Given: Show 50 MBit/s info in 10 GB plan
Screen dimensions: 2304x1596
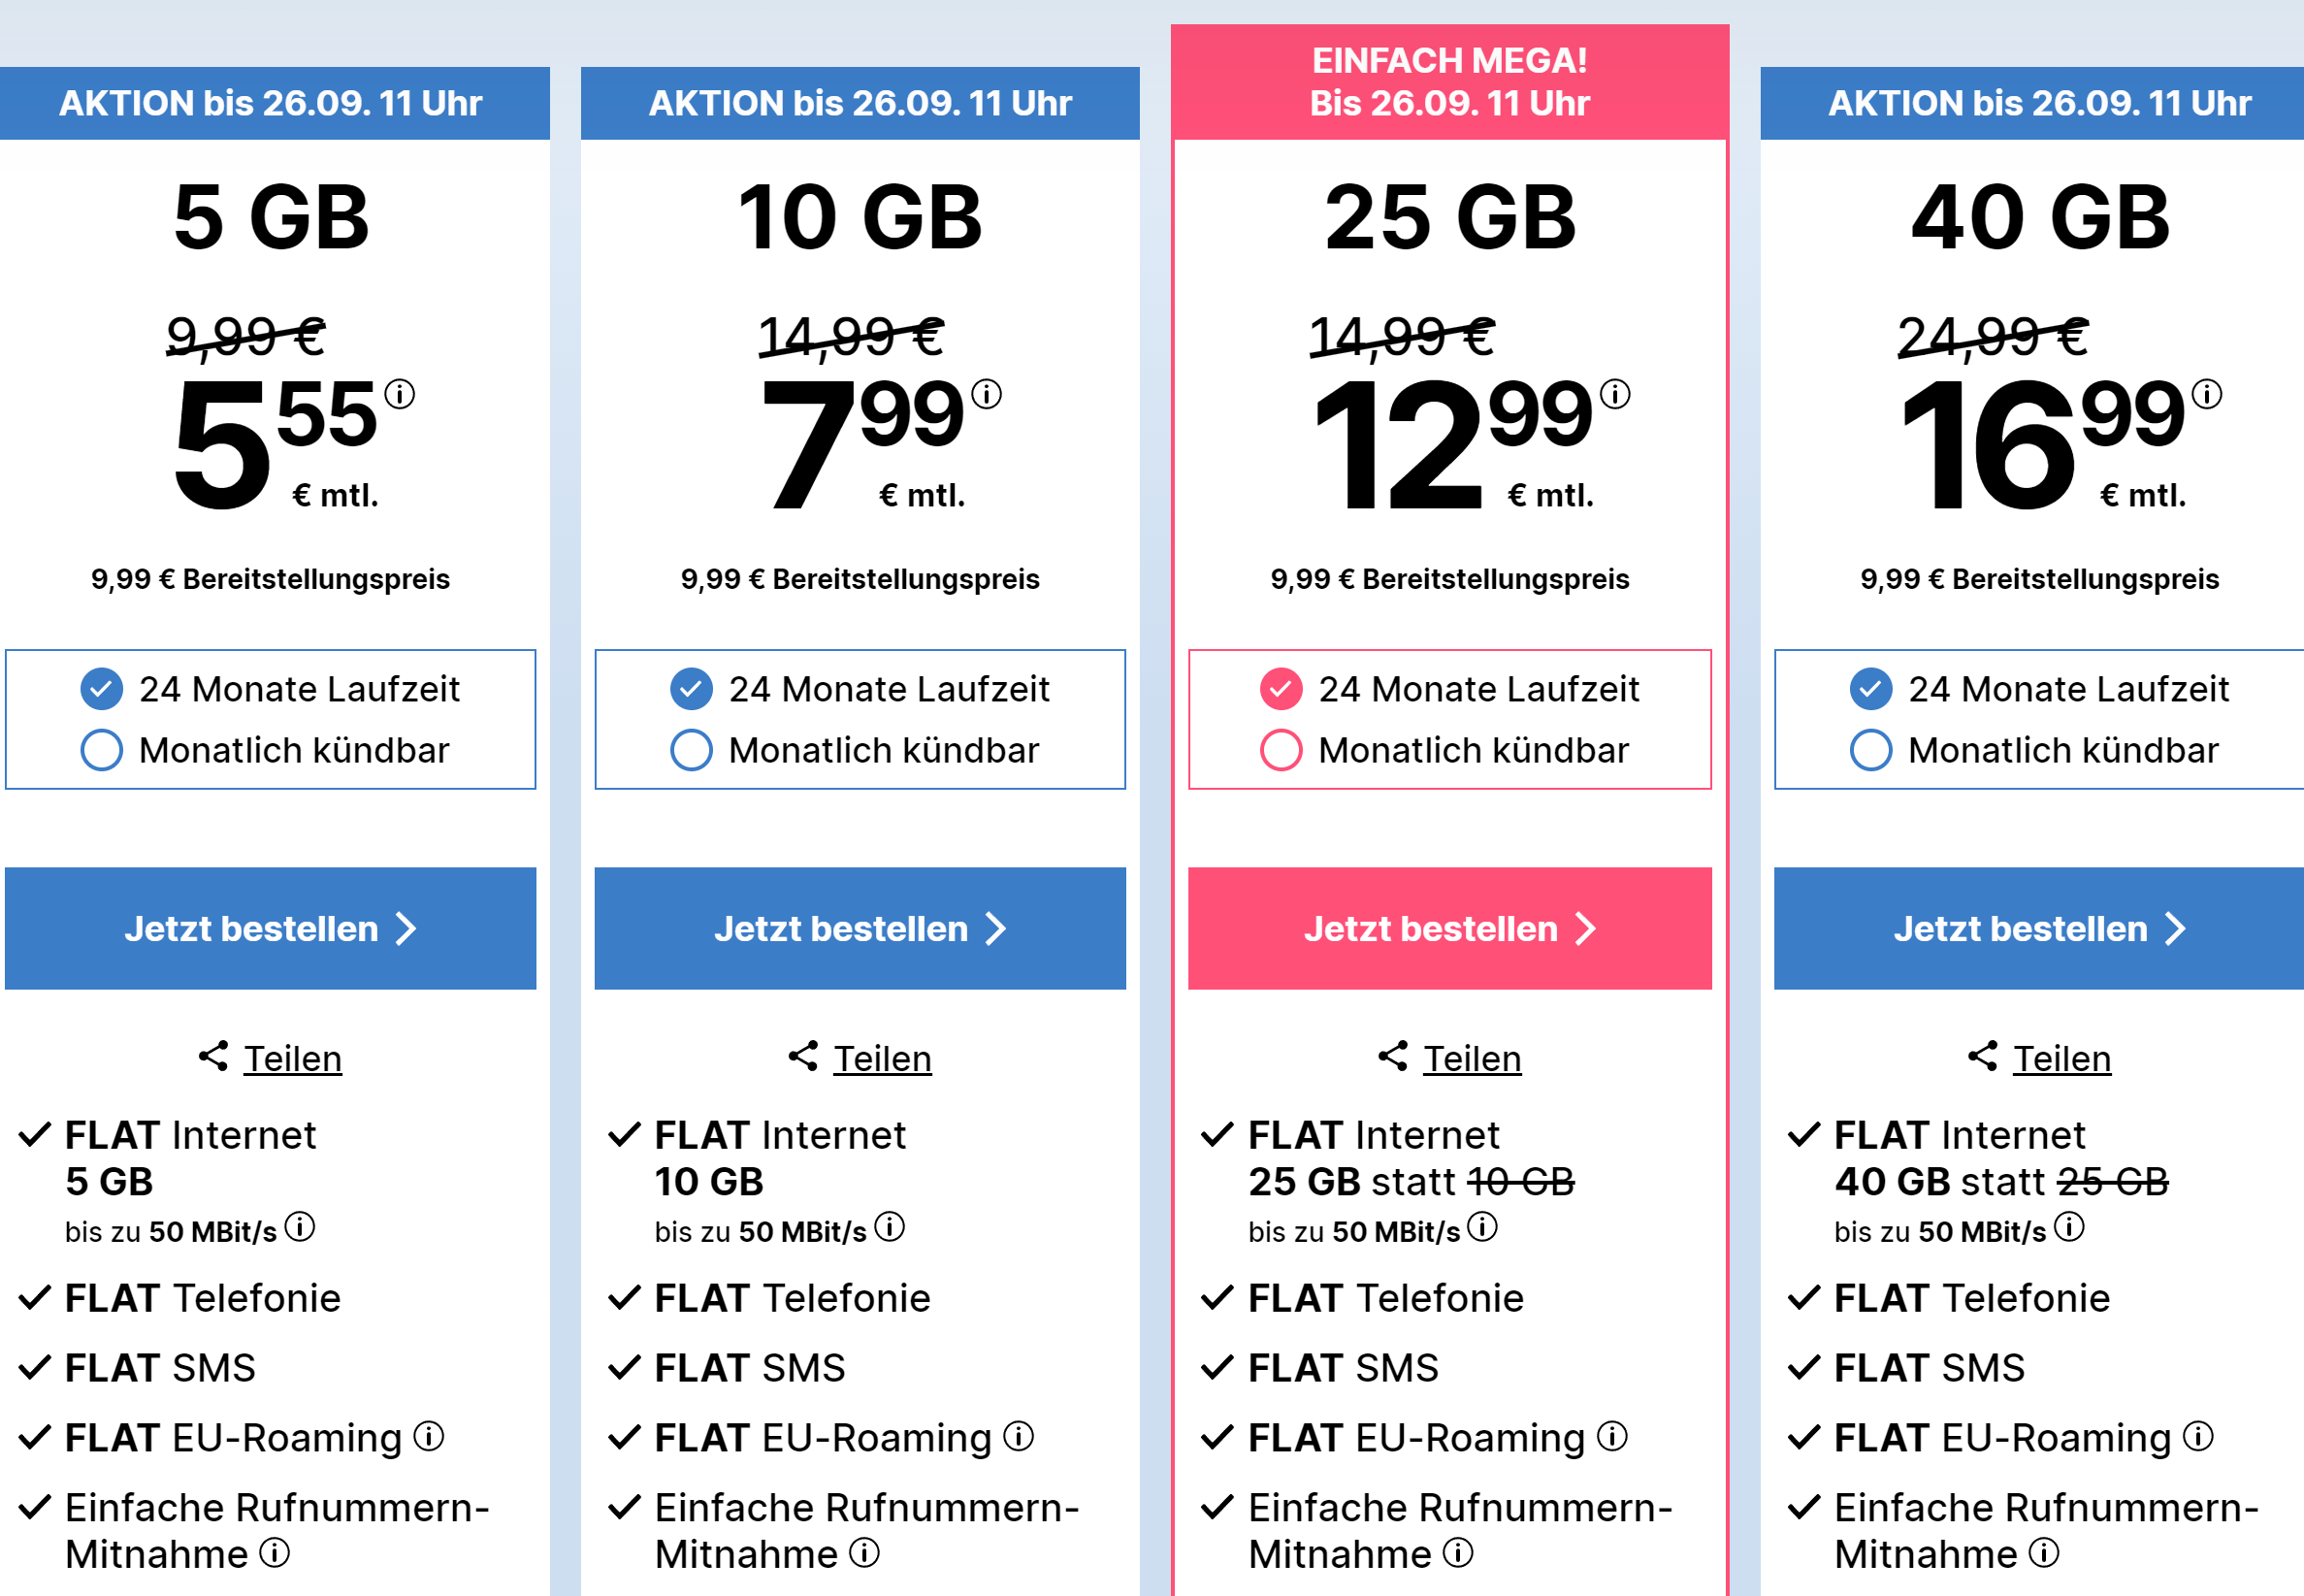Looking at the screenshot, I should click(x=889, y=1226).
